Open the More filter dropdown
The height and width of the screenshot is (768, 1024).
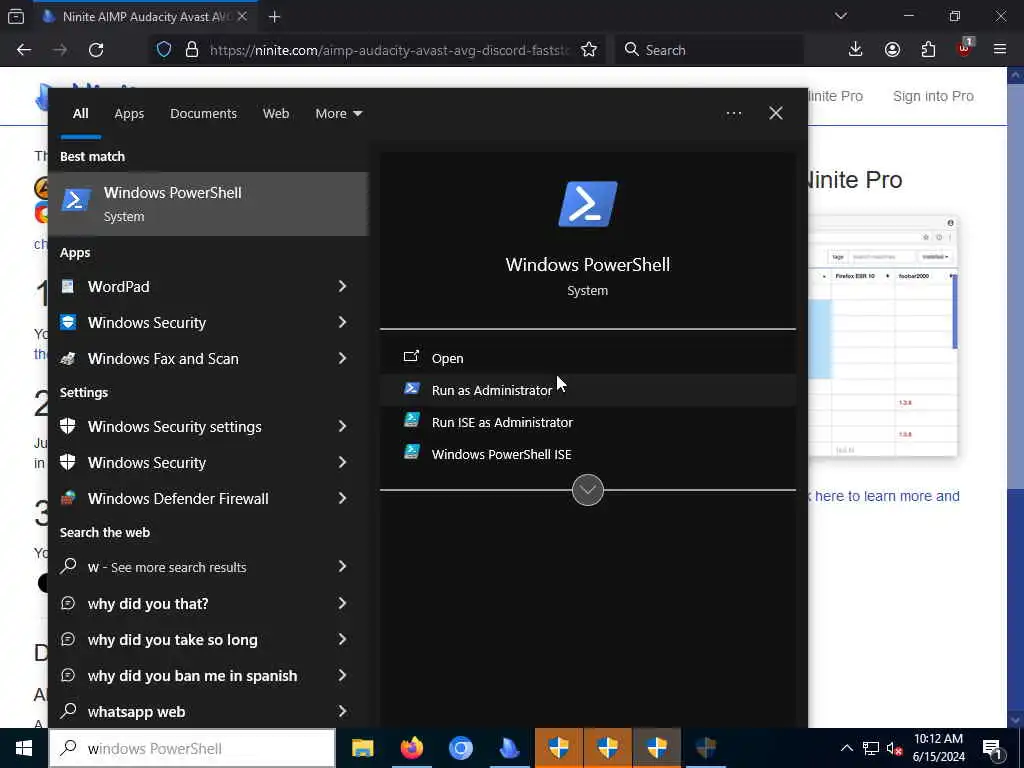[338, 114]
